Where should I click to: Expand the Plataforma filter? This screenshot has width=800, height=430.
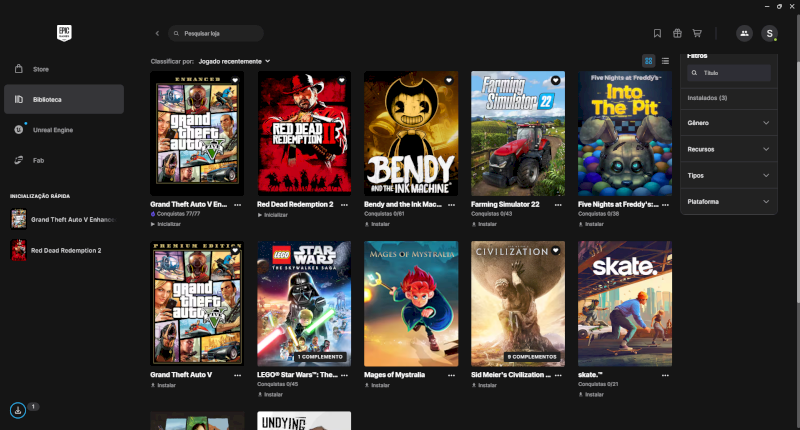point(729,201)
